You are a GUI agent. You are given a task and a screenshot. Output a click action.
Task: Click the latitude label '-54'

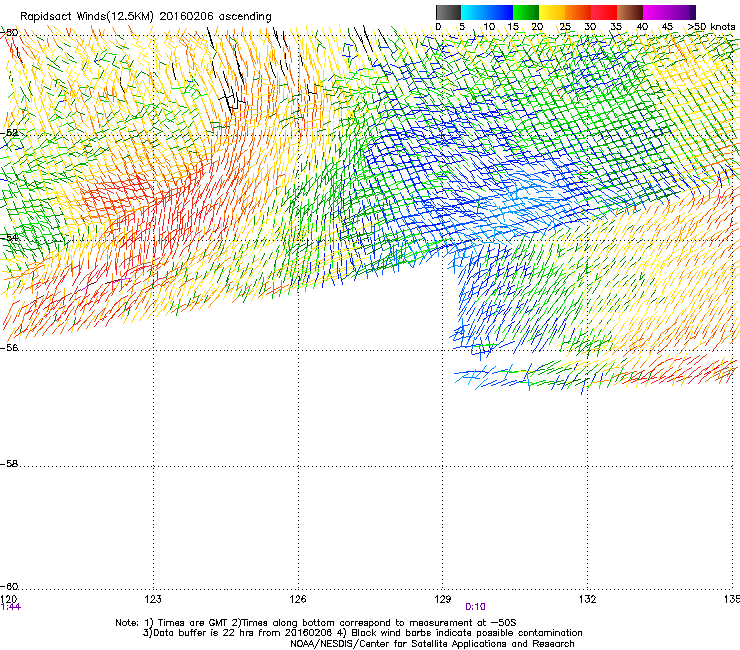[x=9, y=237]
